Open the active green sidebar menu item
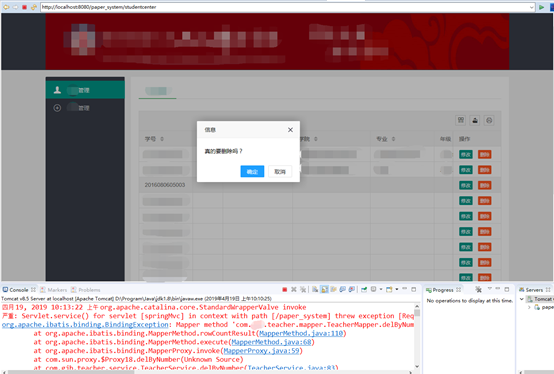Screen dimensions: 554x374 click(85, 90)
